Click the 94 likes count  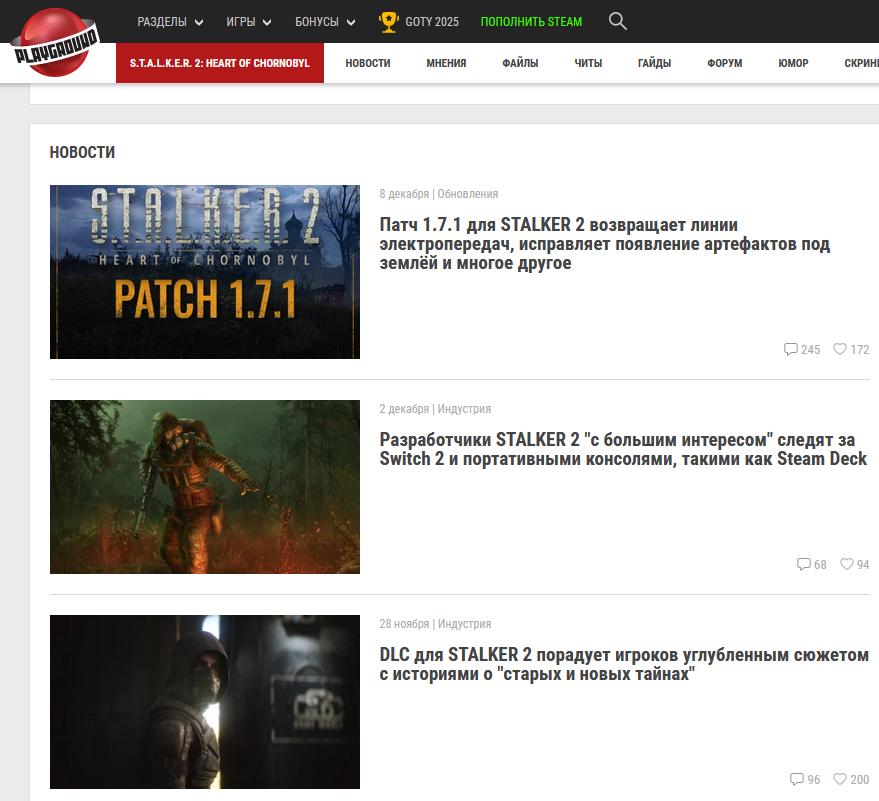coord(863,564)
